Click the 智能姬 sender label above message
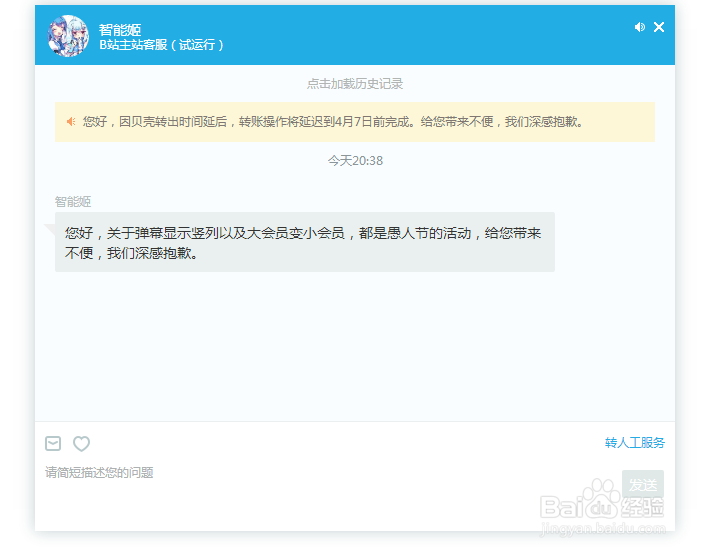The width and height of the screenshot is (704, 554). (x=73, y=202)
